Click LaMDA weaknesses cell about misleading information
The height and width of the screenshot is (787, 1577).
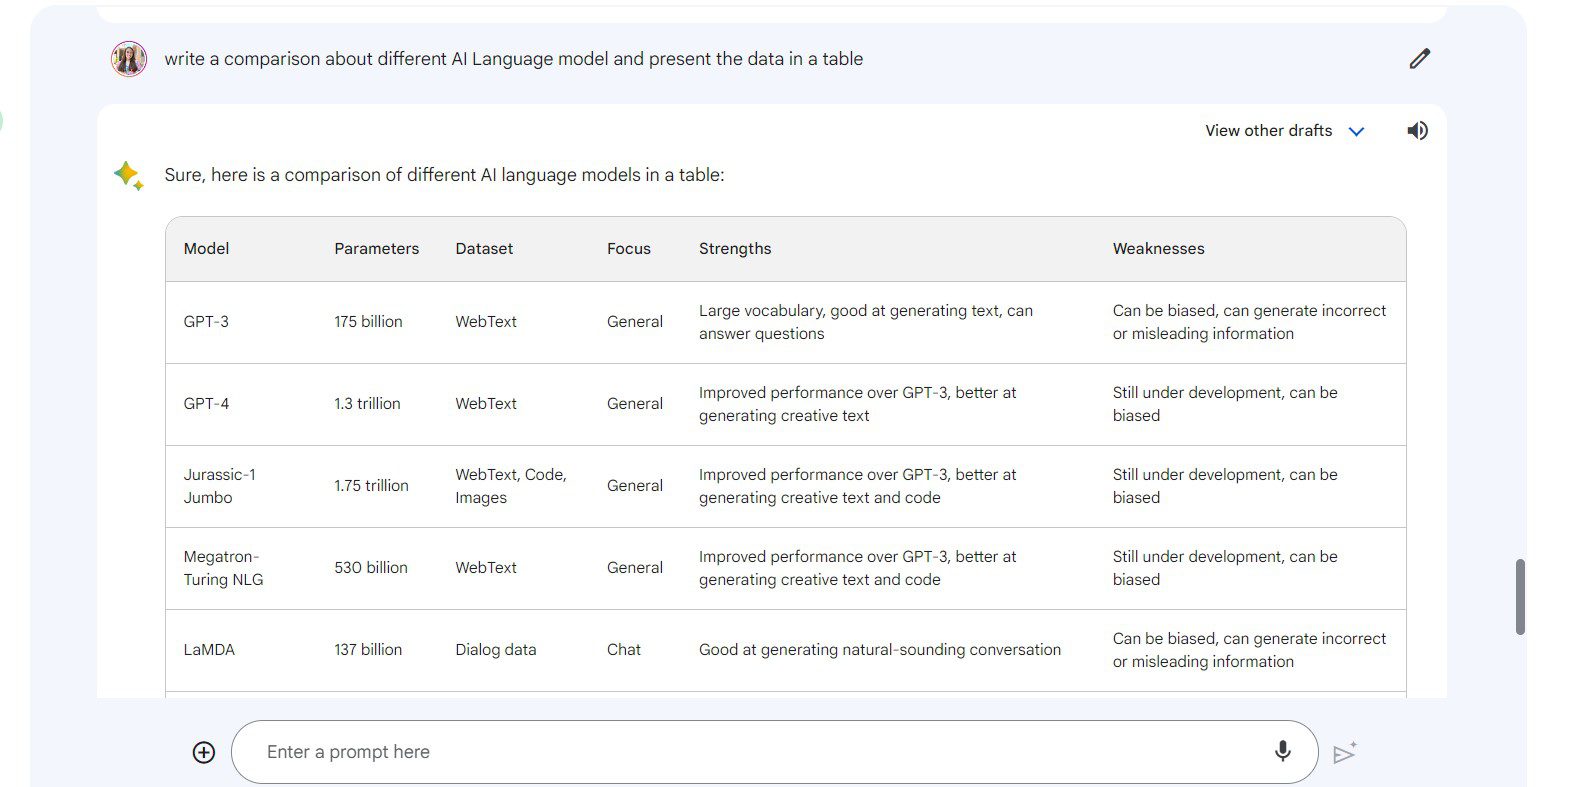click(x=1249, y=650)
